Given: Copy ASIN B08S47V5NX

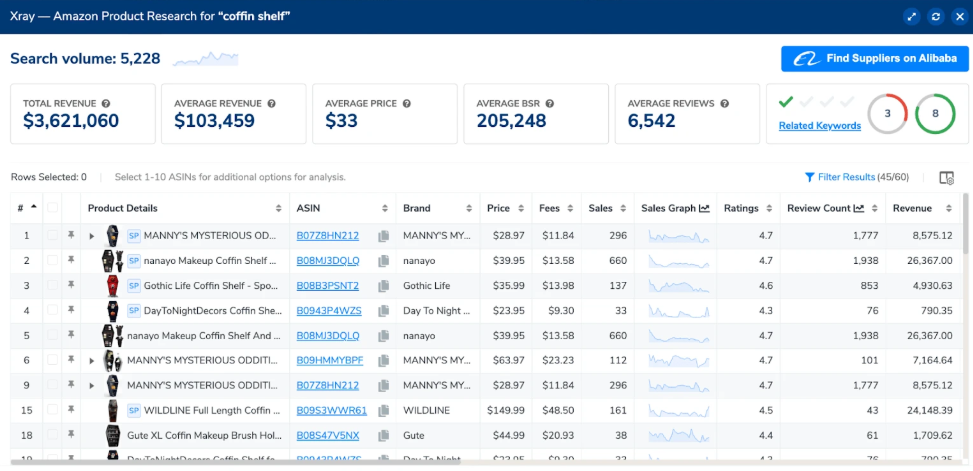Looking at the screenshot, I should [x=383, y=435].
